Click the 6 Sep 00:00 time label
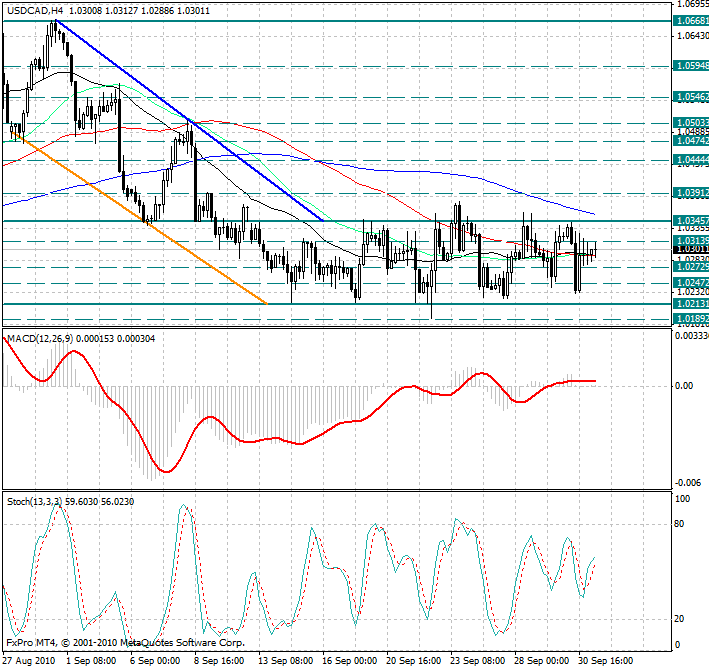This screenshot has height=668, width=709. [155, 661]
